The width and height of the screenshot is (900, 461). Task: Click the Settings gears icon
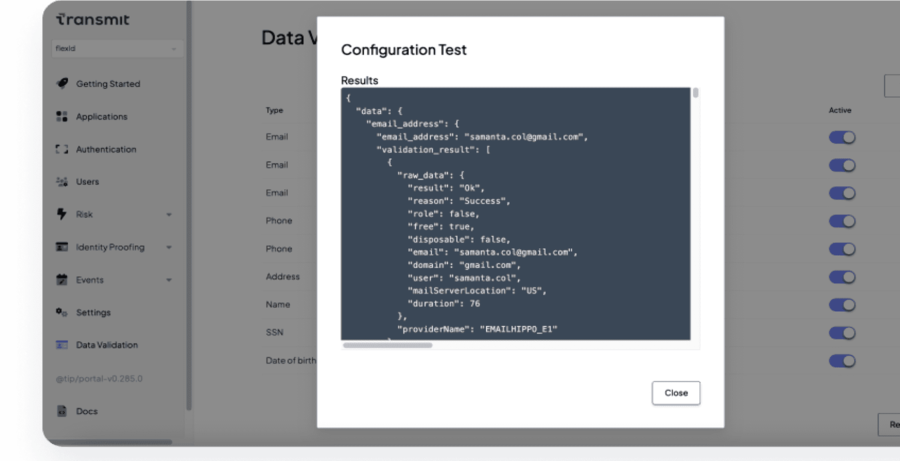click(62, 312)
